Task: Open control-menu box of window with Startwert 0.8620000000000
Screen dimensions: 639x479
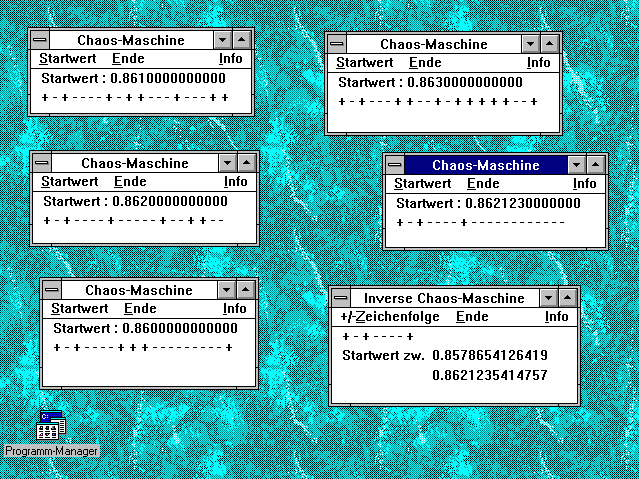Action: point(42,163)
